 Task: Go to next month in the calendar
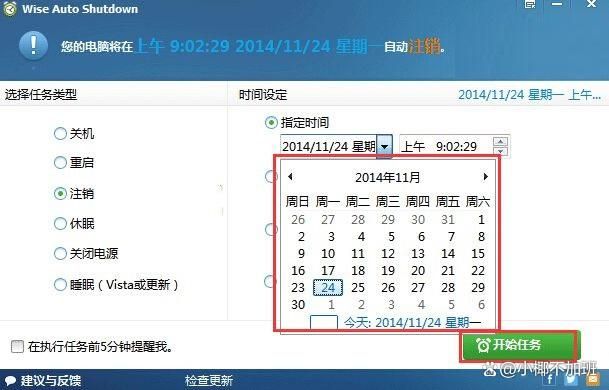(485, 177)
